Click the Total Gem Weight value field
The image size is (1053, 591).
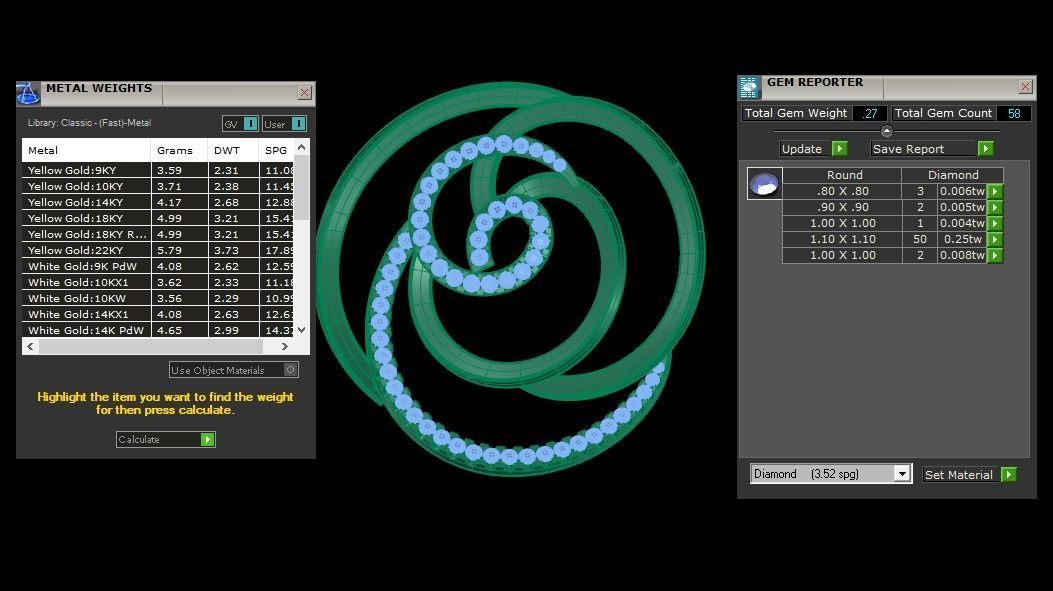coord(870,113)
